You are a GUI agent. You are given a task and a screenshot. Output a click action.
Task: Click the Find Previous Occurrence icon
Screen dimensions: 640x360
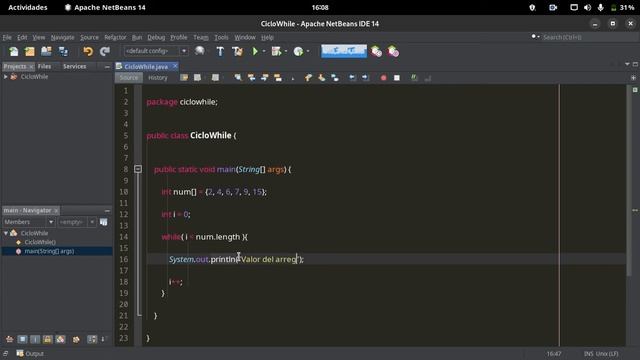pos(251,78)
